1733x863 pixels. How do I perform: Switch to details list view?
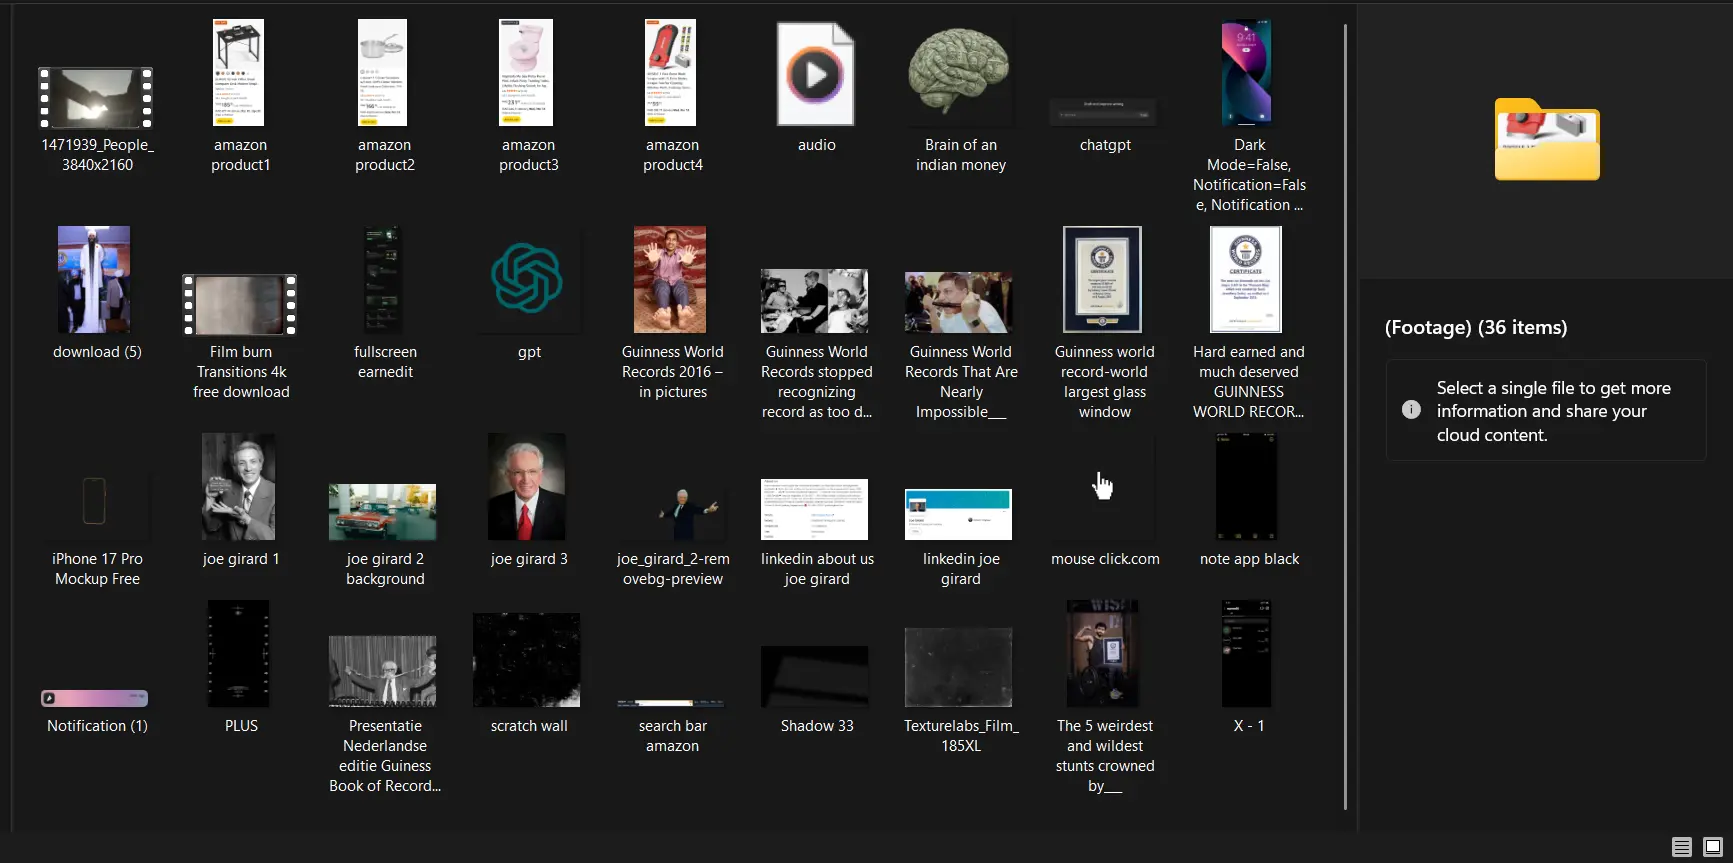pos(1681,847)
